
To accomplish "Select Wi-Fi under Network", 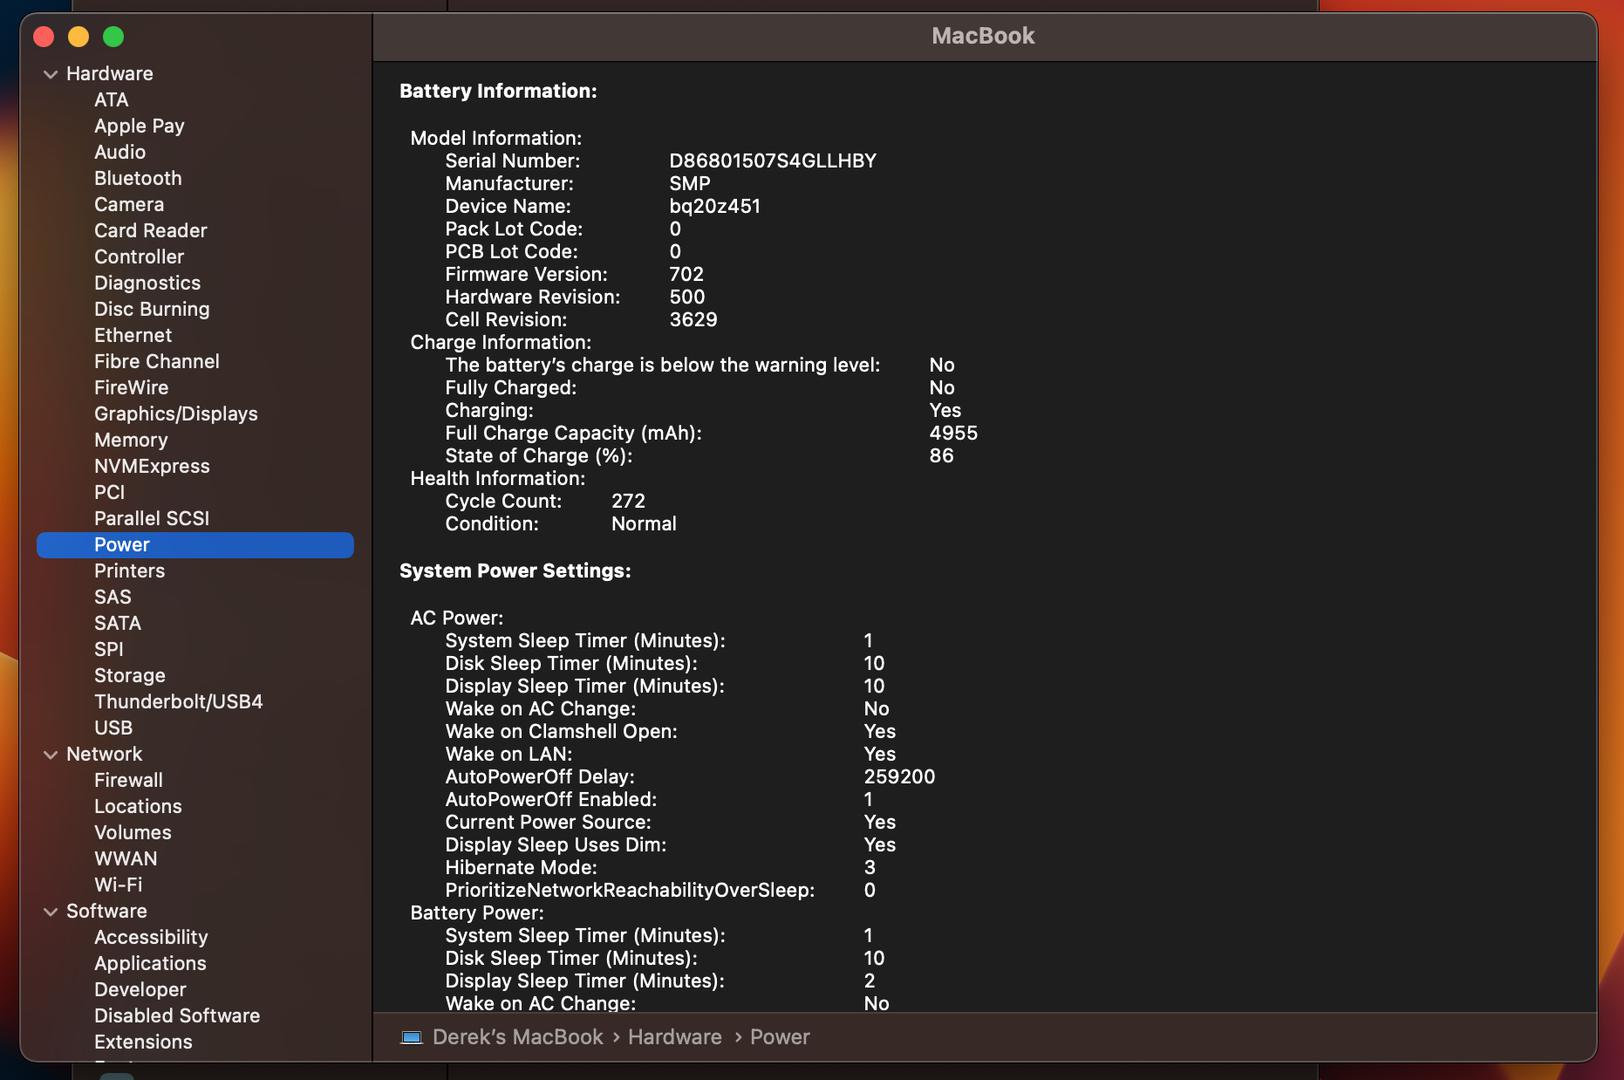I will click(x=118, y=885).
